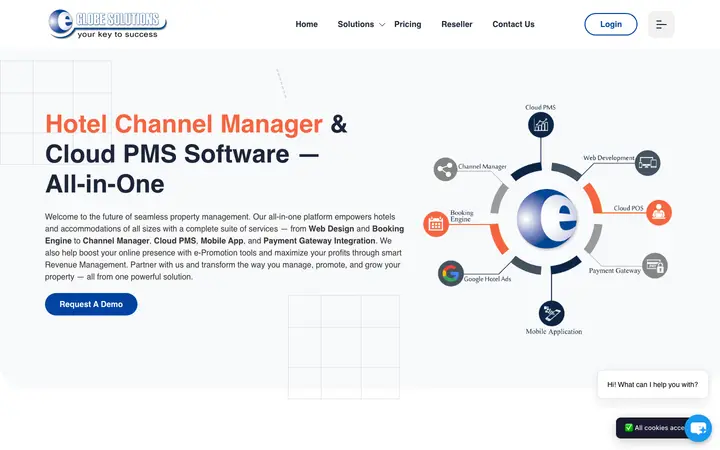The width and height of the screenshot is (720, 450).
Task: Click the All-in-One heading line
Action: point(105,184)
